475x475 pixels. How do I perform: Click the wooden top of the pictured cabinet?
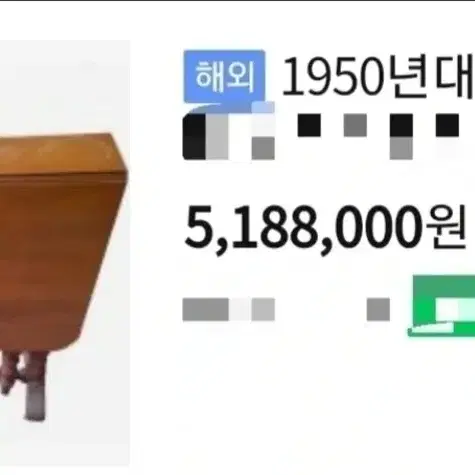(63, 157)
